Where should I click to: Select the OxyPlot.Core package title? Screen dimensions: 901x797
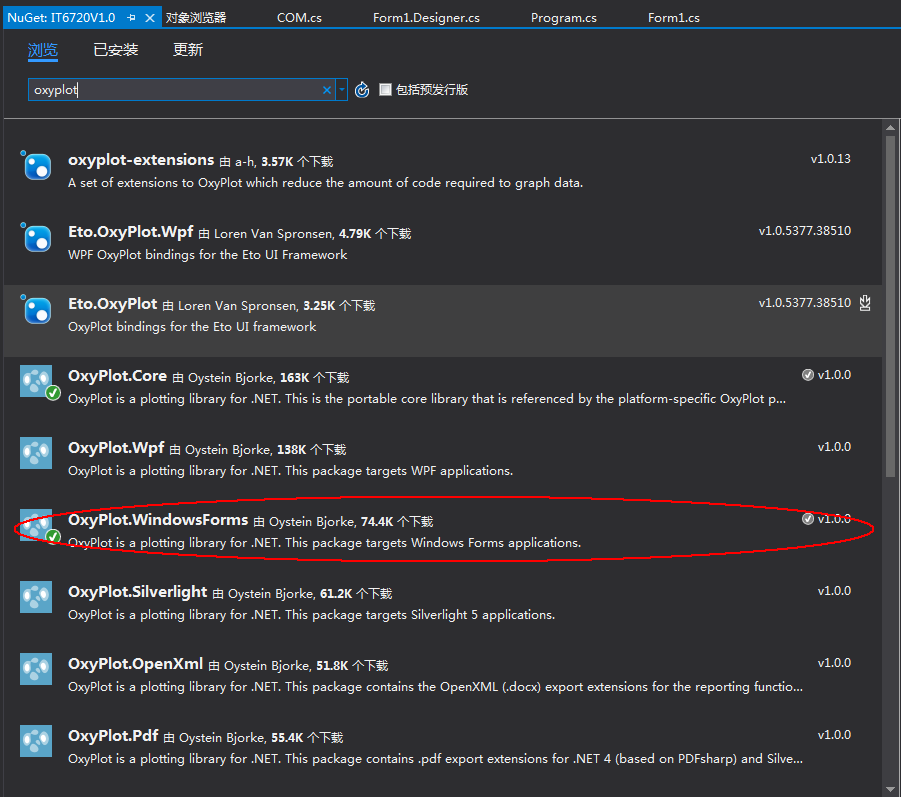pyautogui.click(x=117, y=376)
